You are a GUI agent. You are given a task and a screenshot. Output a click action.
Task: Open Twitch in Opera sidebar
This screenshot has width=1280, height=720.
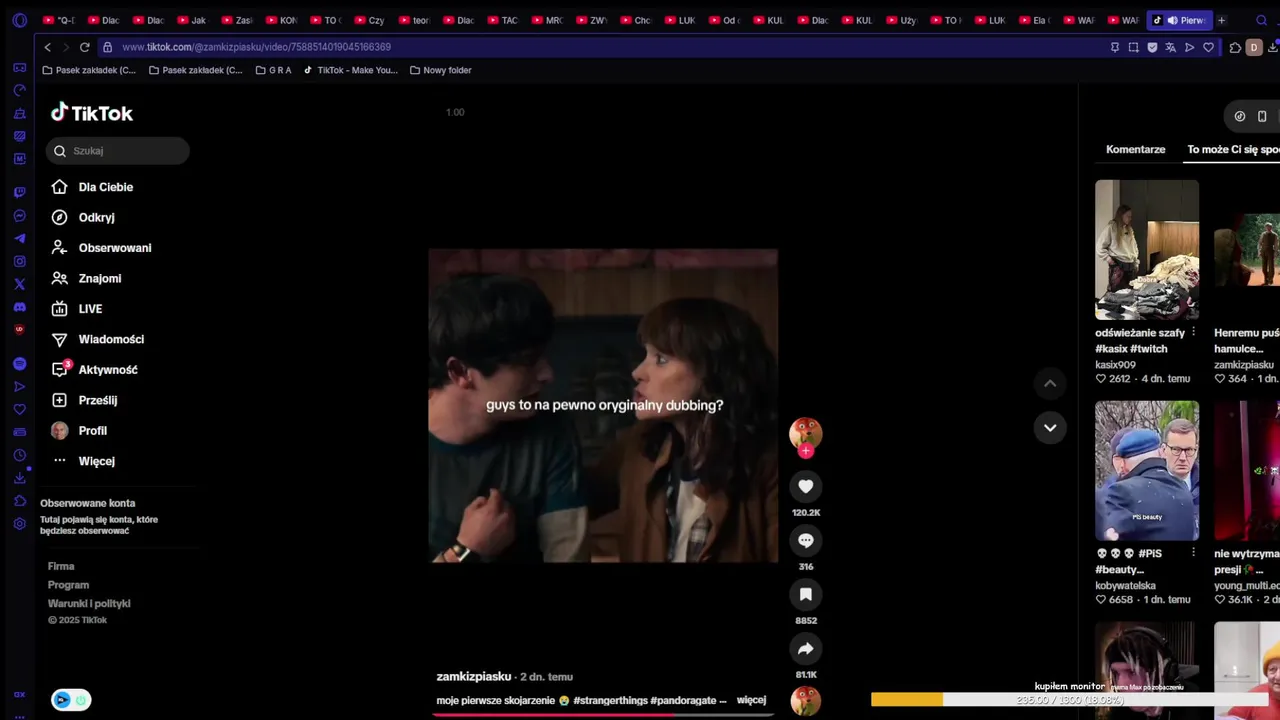(19, 192)
